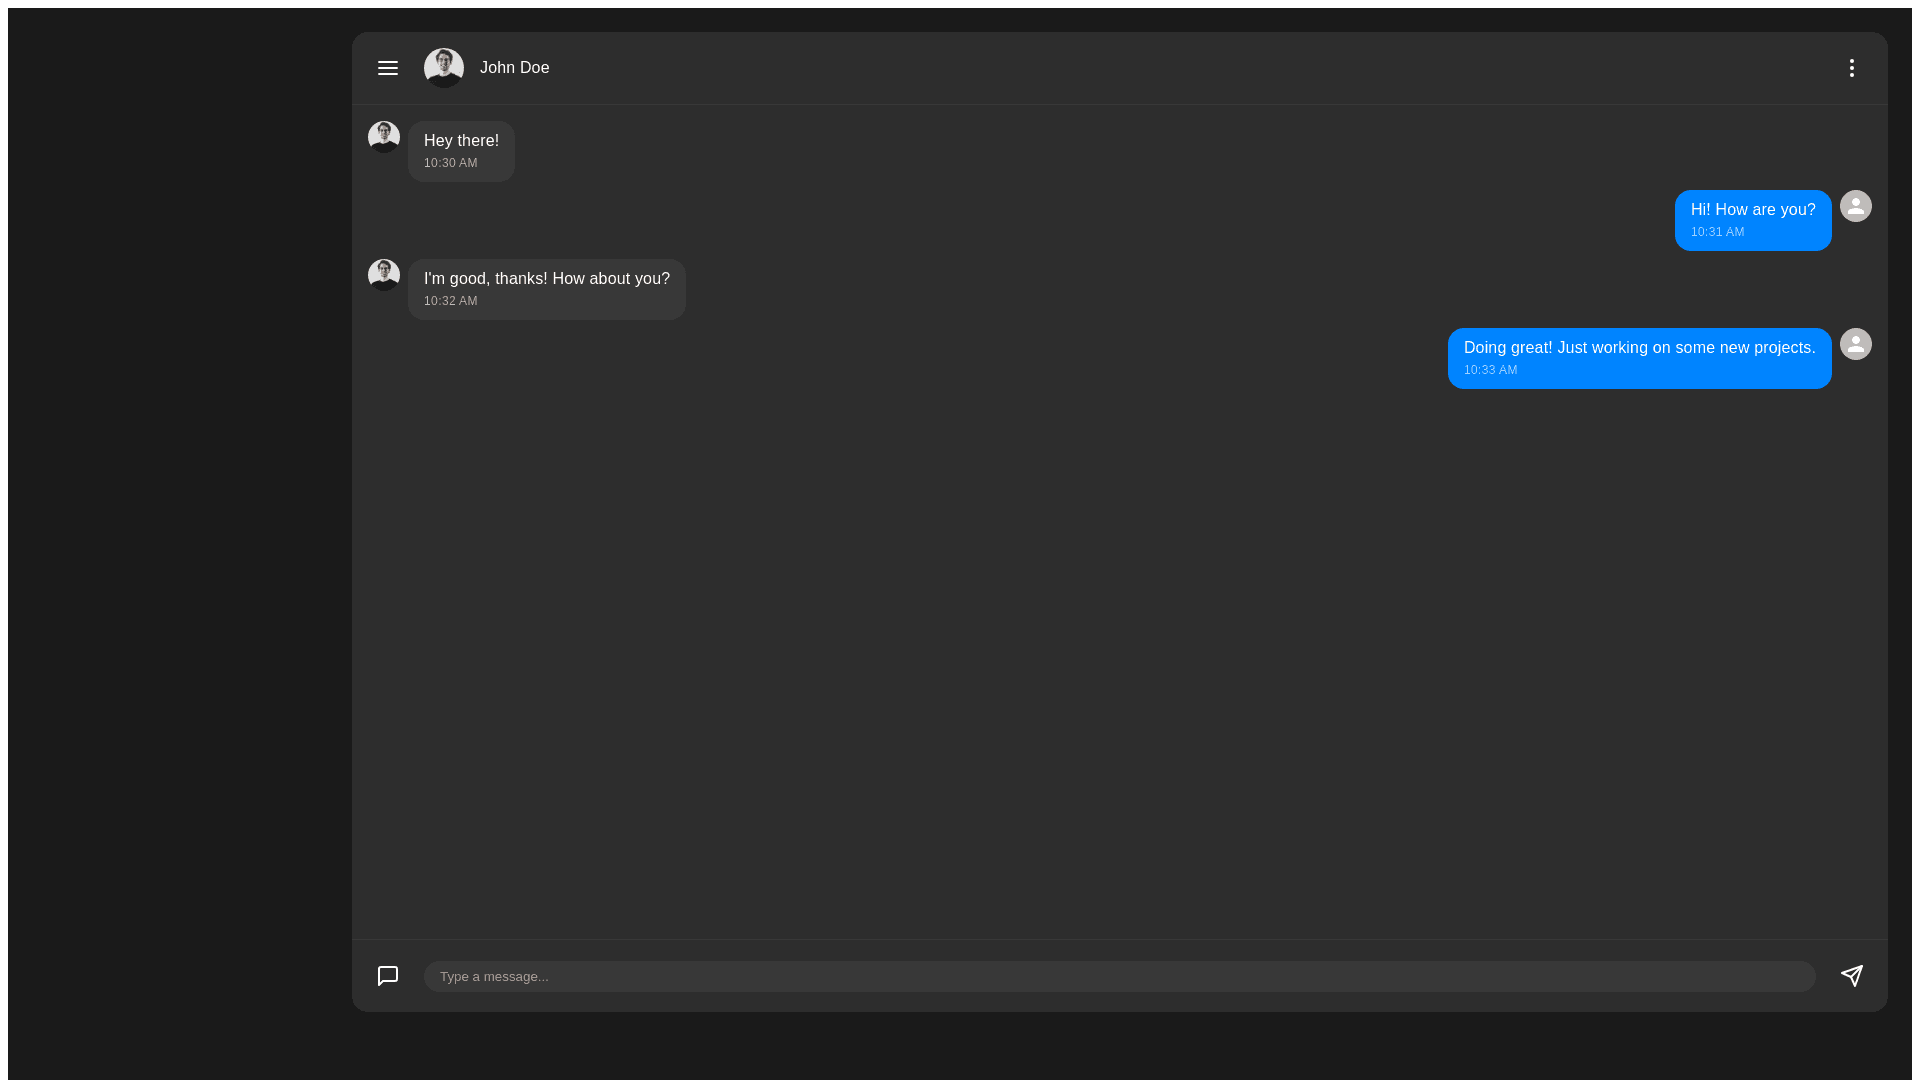Click the 10:33 AM timestamp
The width and height of the screenshot is (1920, 1080).
coord(1490,370)
